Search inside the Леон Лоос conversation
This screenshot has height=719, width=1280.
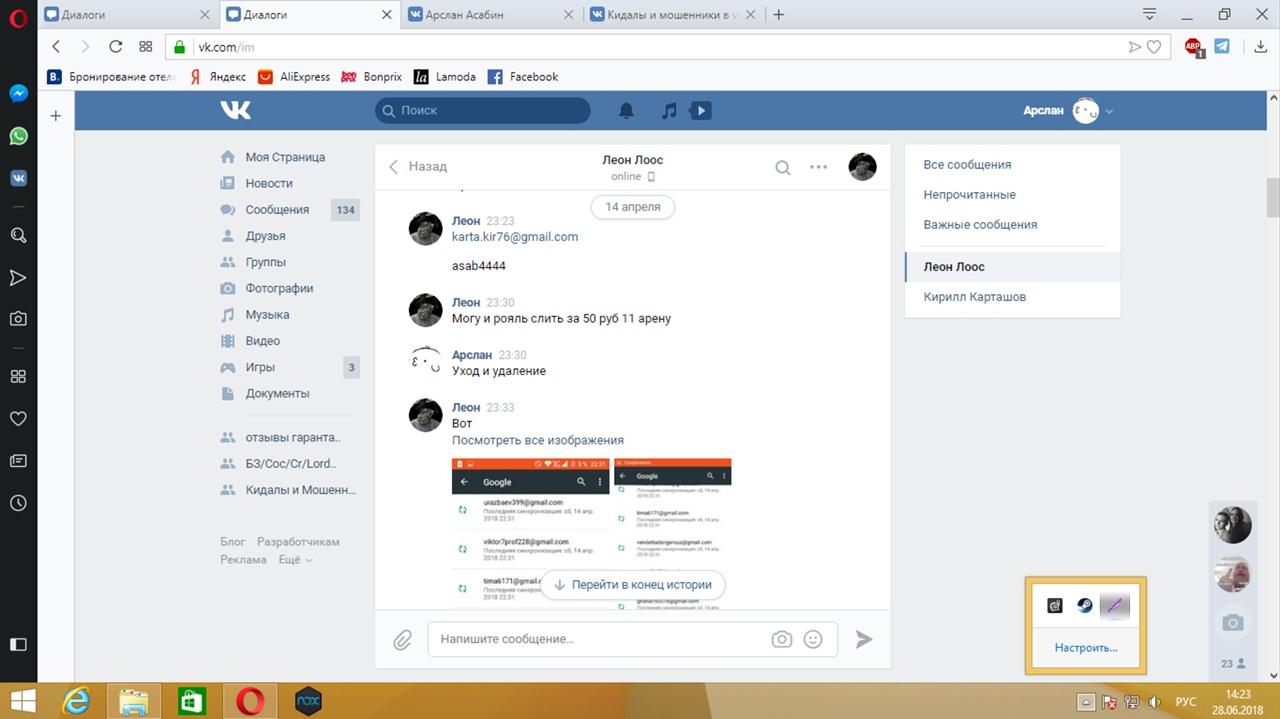783,167
